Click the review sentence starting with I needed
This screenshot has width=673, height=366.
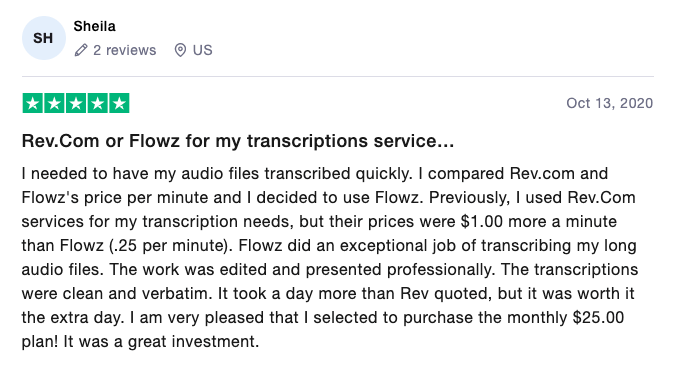coord(217,174)
